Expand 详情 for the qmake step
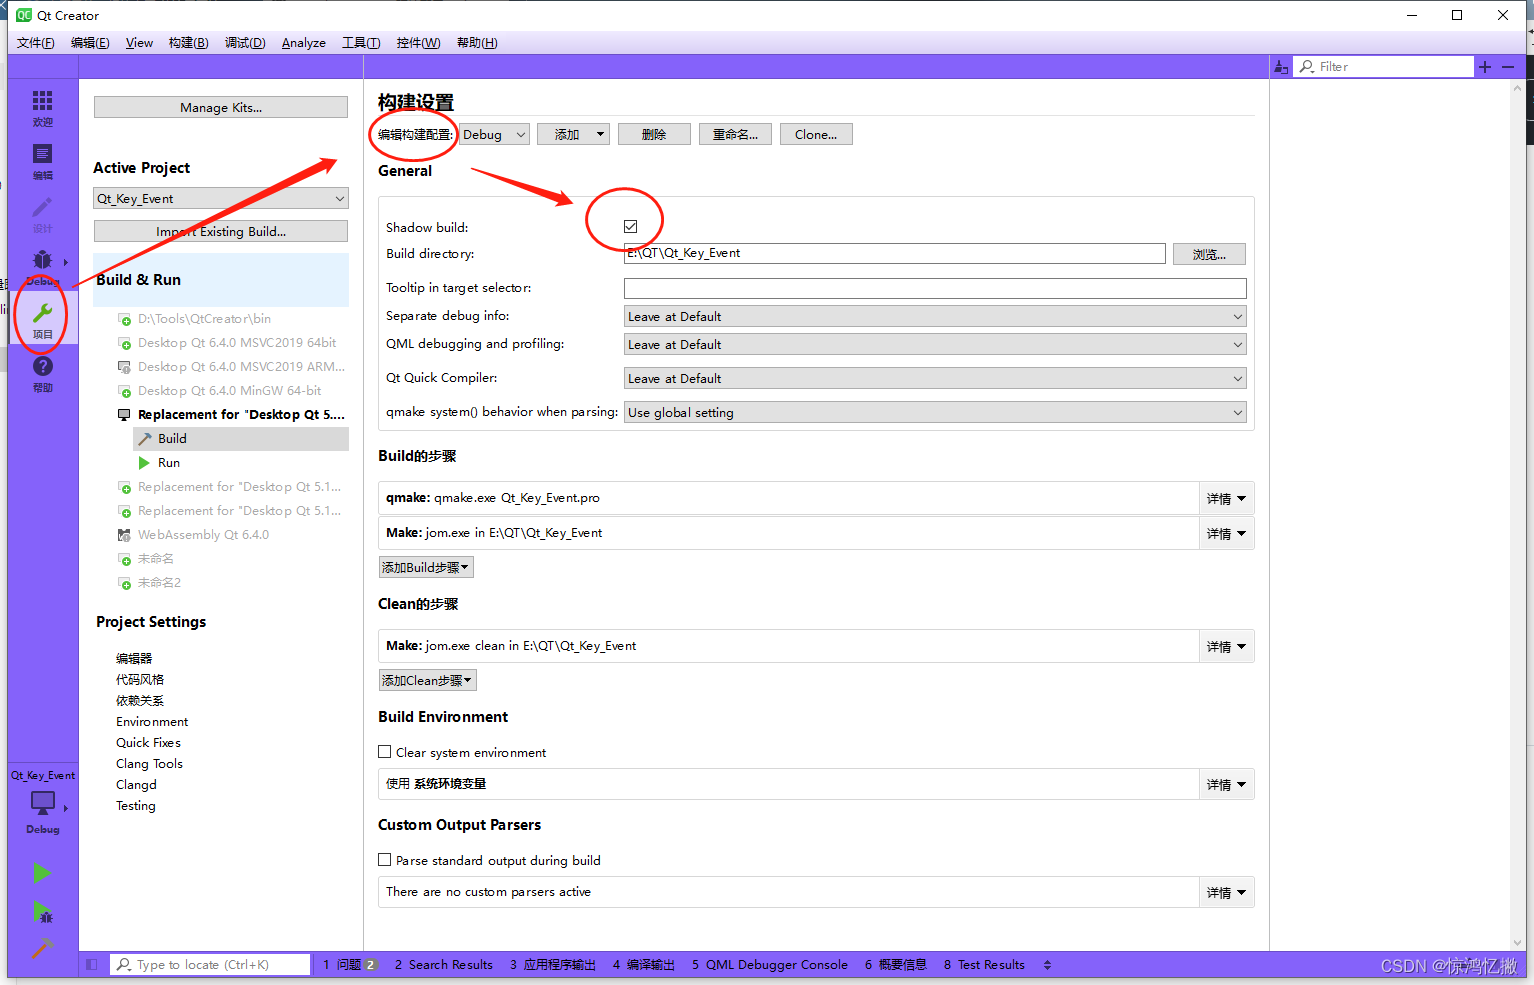The height and width of the screenshot is (985, 1534). [x=1226, y=499]
